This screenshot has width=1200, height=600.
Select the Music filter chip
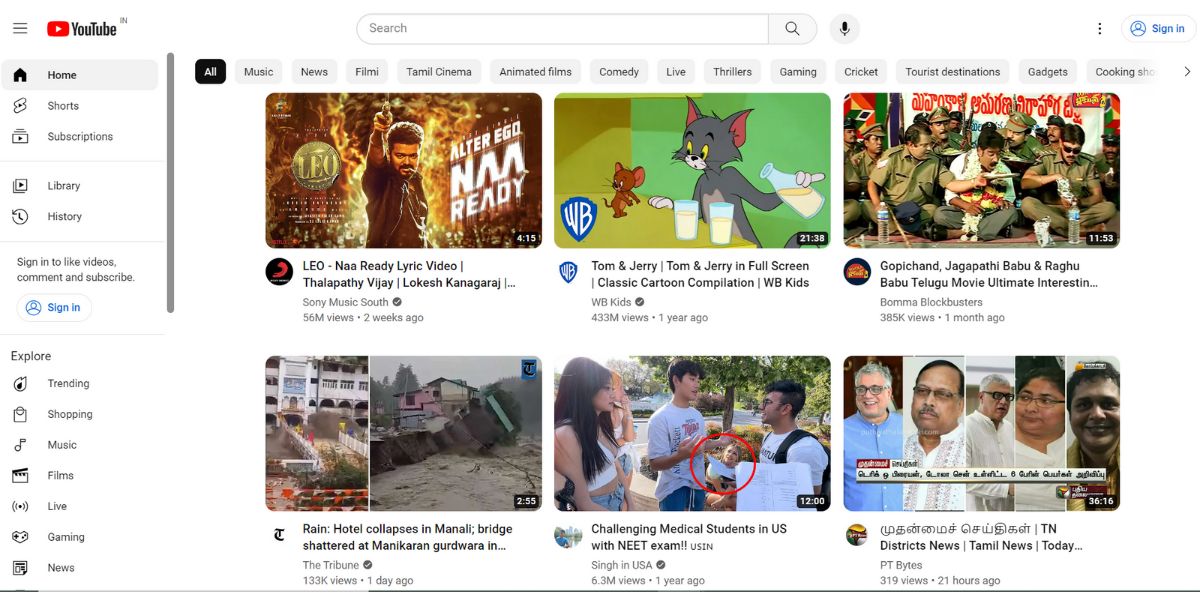point(257,71)
